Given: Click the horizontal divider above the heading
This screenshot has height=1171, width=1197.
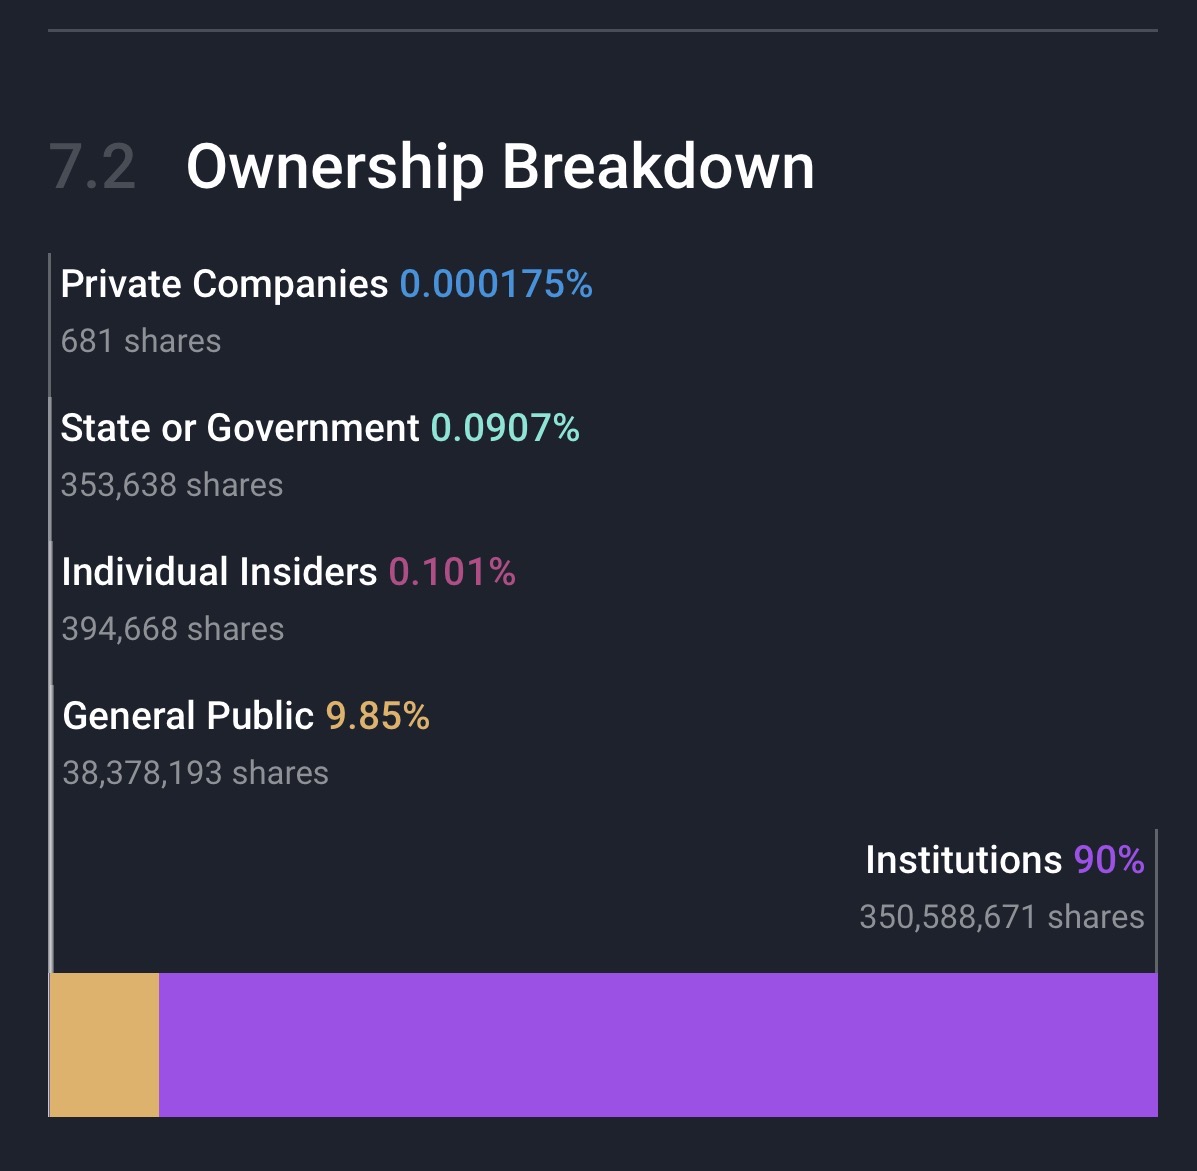Looking at the screenshot, I should tap(602, 31).
